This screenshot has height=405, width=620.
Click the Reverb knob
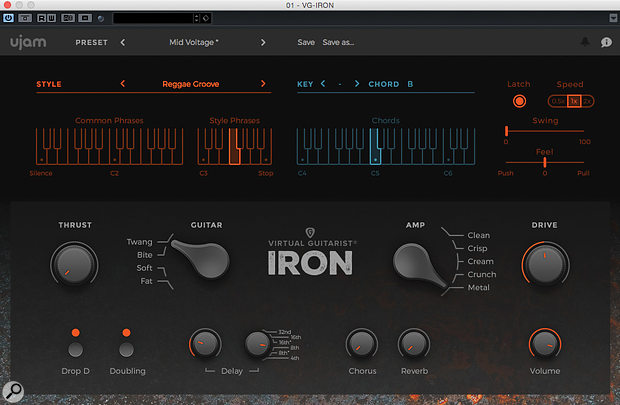pyautogui.click(x=414, y=344)
